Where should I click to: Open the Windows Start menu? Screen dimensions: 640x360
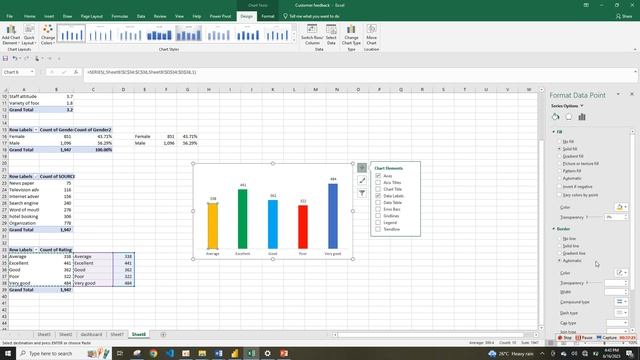(x=8, y=353)
